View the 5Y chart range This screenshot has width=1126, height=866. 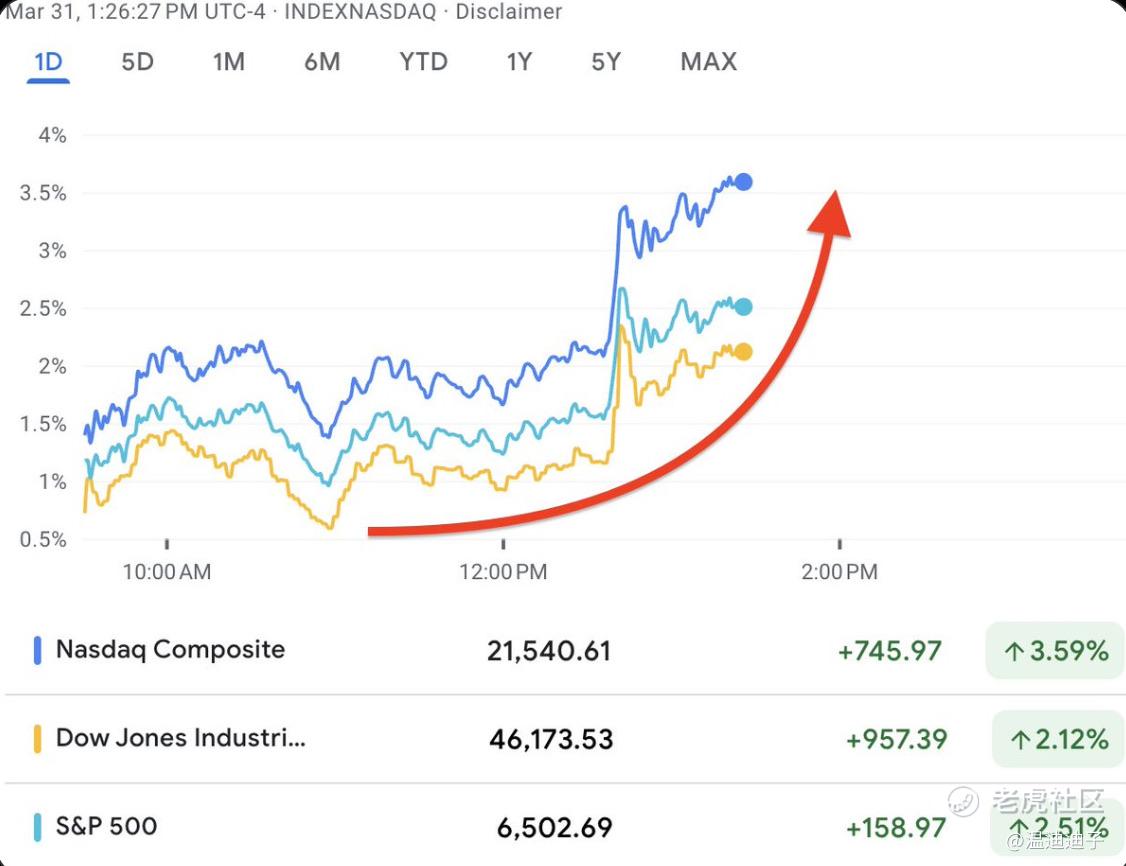coord(605,62)
